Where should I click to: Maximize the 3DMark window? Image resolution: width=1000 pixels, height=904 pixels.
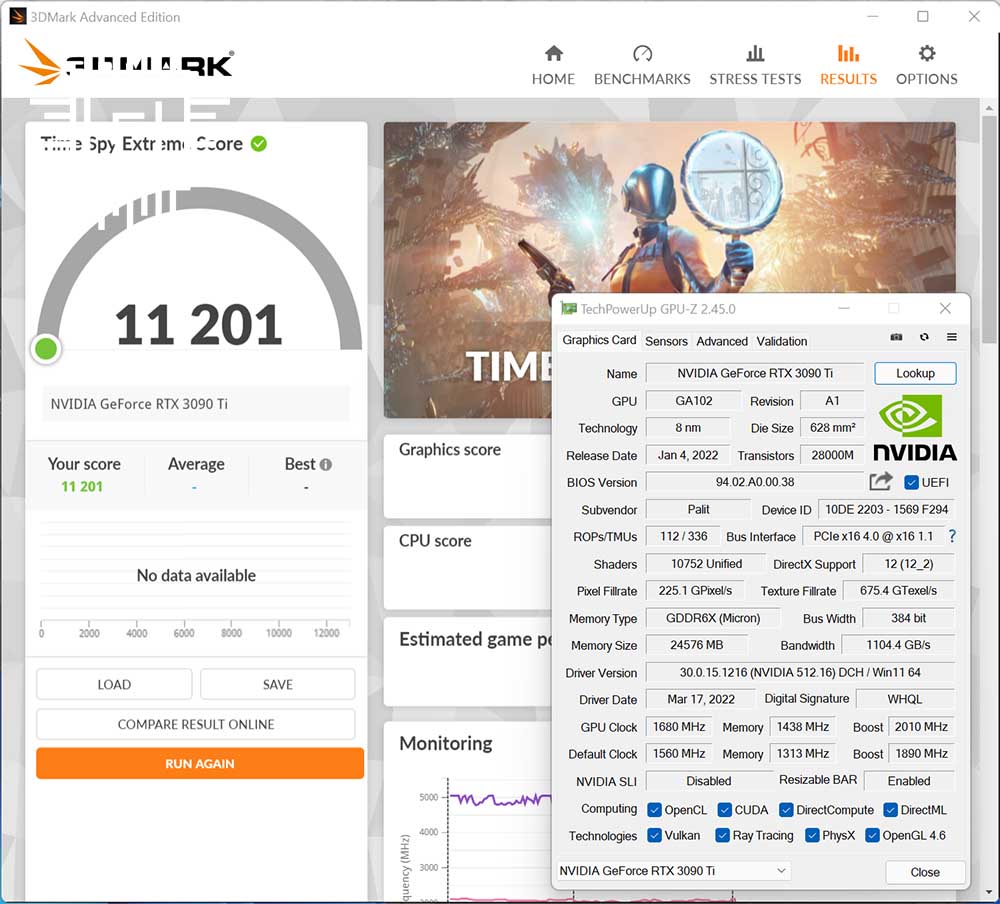click(923, 17)
